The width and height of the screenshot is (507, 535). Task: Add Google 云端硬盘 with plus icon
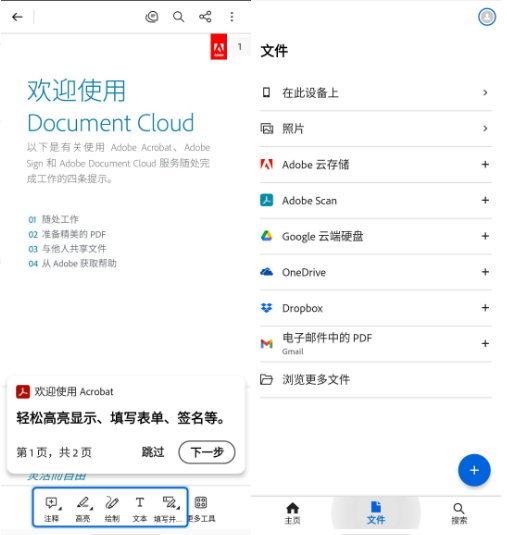point(485,236)
